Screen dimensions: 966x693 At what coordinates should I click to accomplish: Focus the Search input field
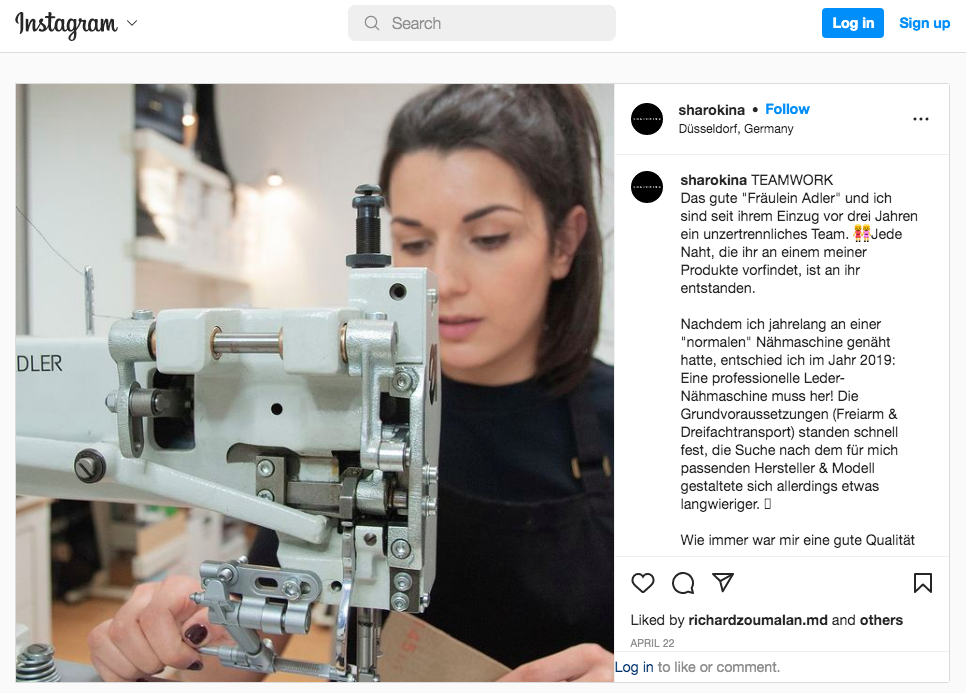point(482,23)
